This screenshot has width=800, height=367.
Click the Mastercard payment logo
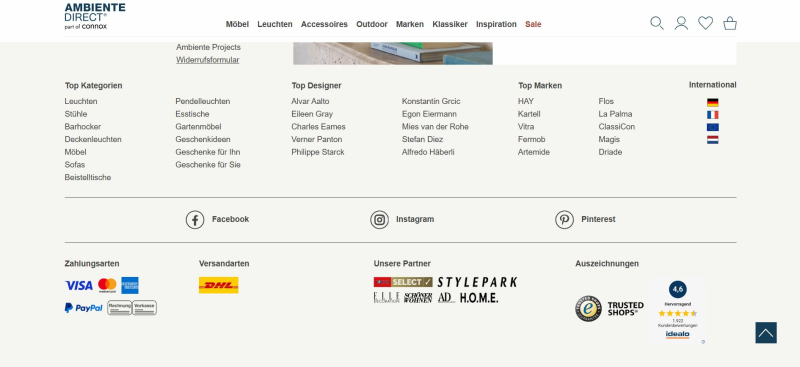coord(107,285)
